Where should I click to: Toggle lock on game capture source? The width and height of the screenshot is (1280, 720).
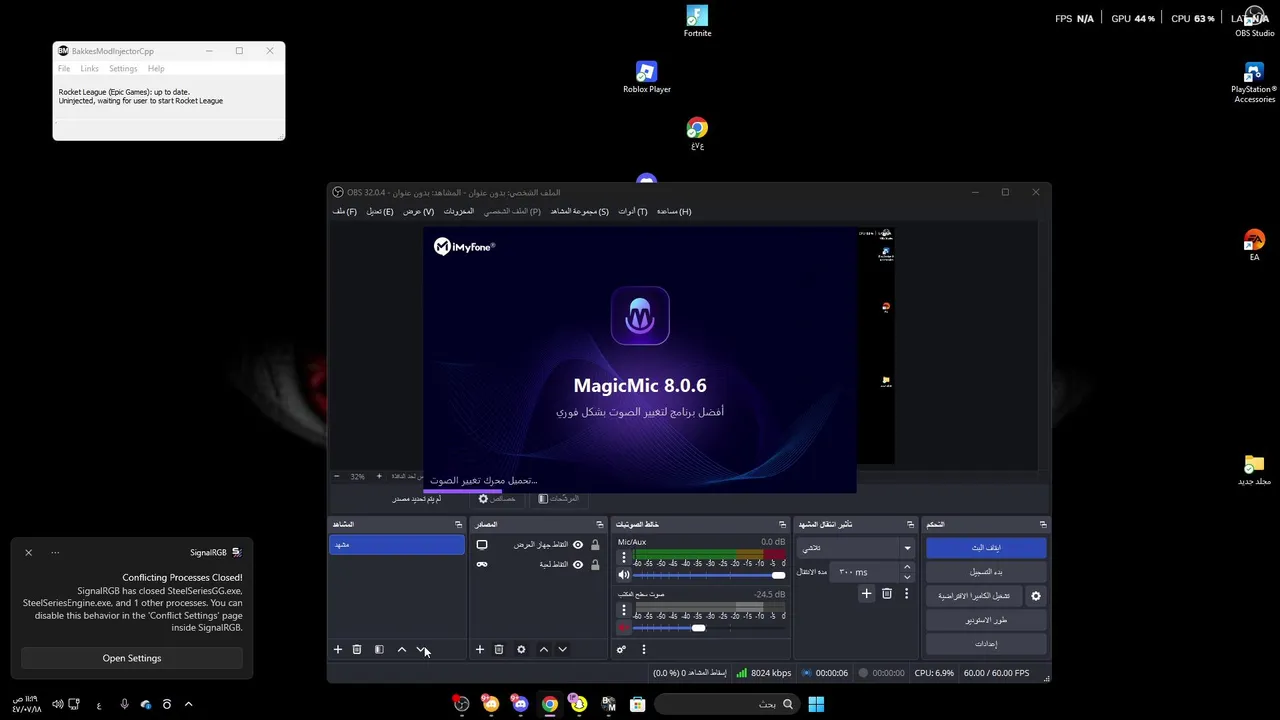[x=595, y=565]
